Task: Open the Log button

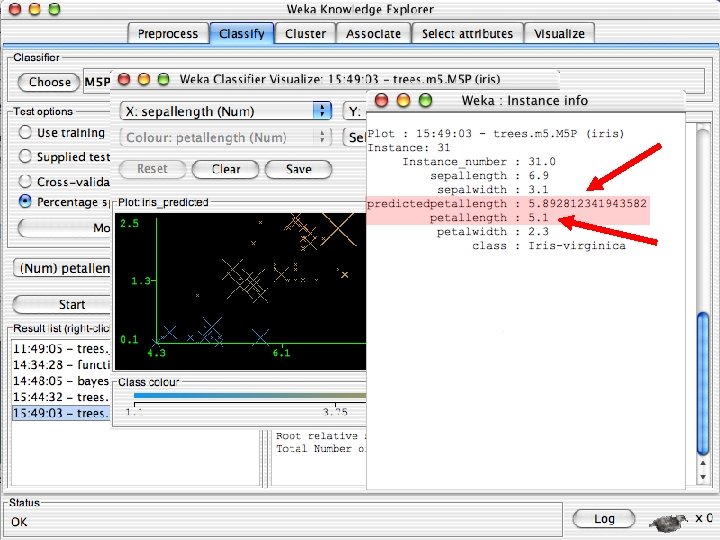Action: tap(604, 519)
